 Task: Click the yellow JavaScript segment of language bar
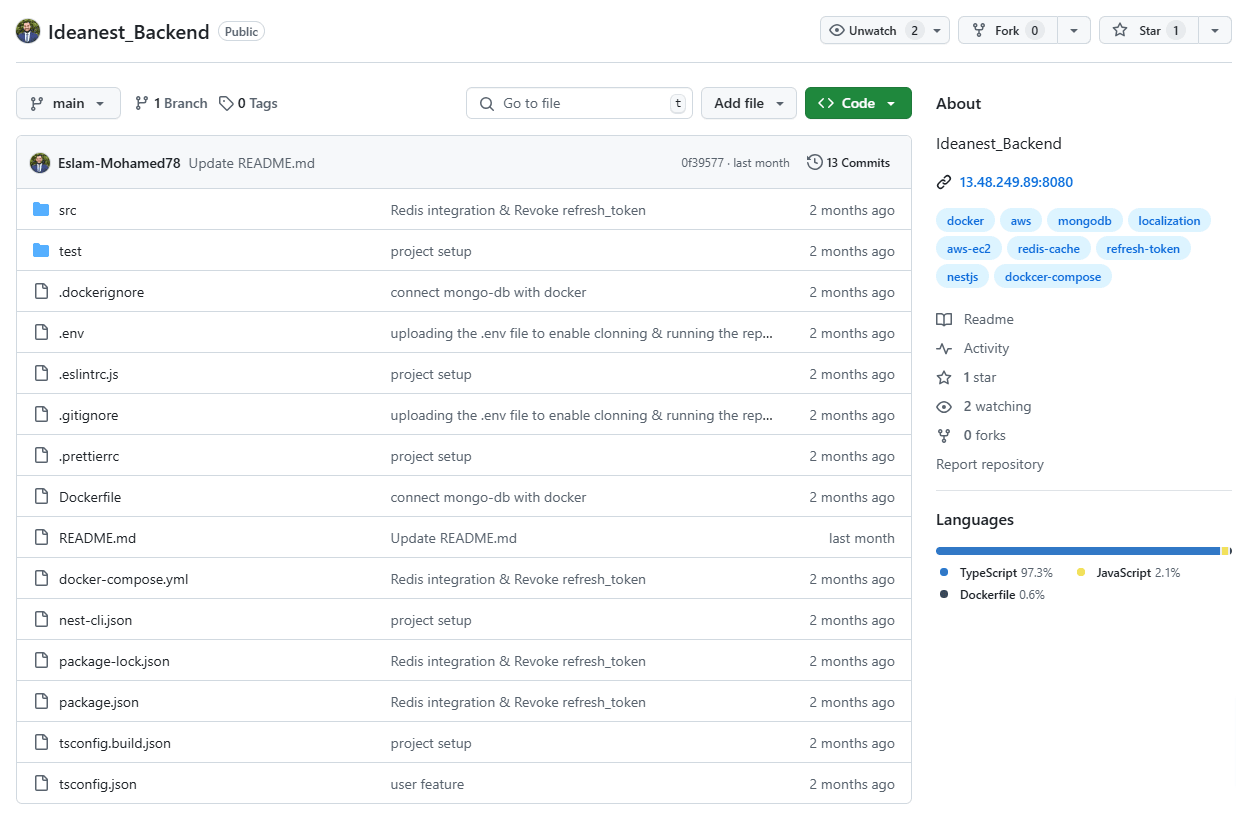[1225, 551]
